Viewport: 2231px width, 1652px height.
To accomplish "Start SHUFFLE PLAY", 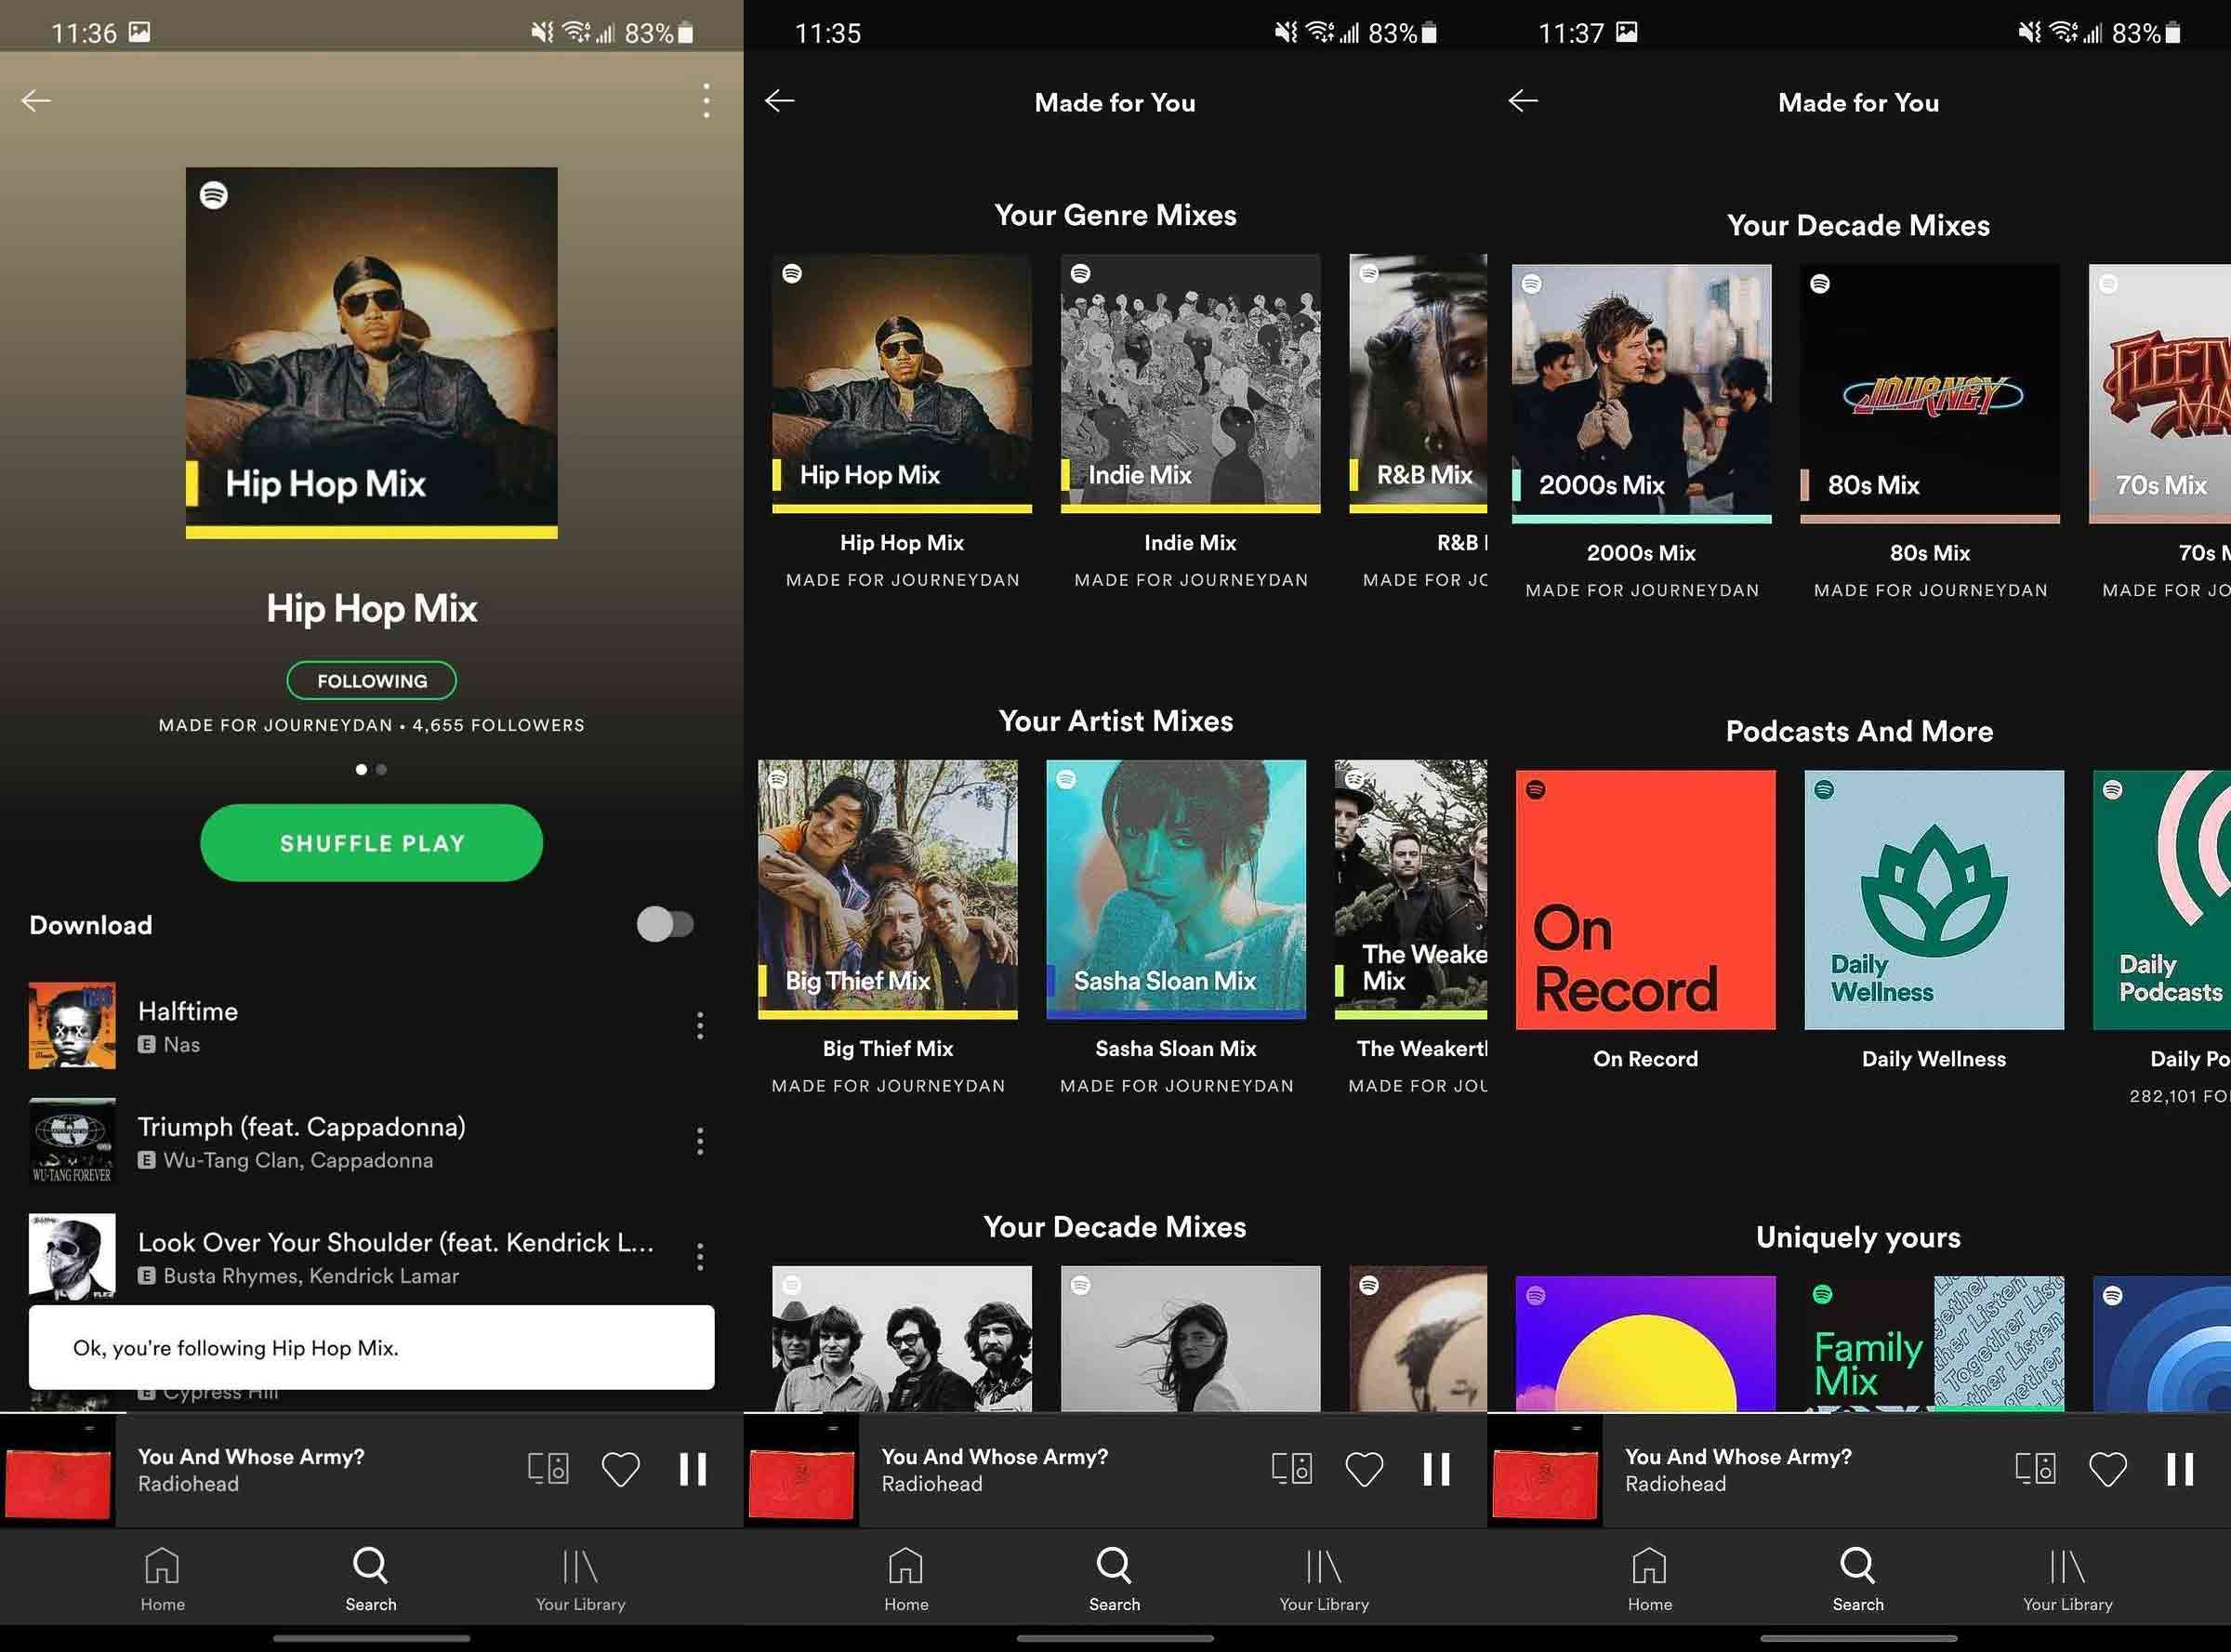I will pyautogui.click(x=371, y=842).
